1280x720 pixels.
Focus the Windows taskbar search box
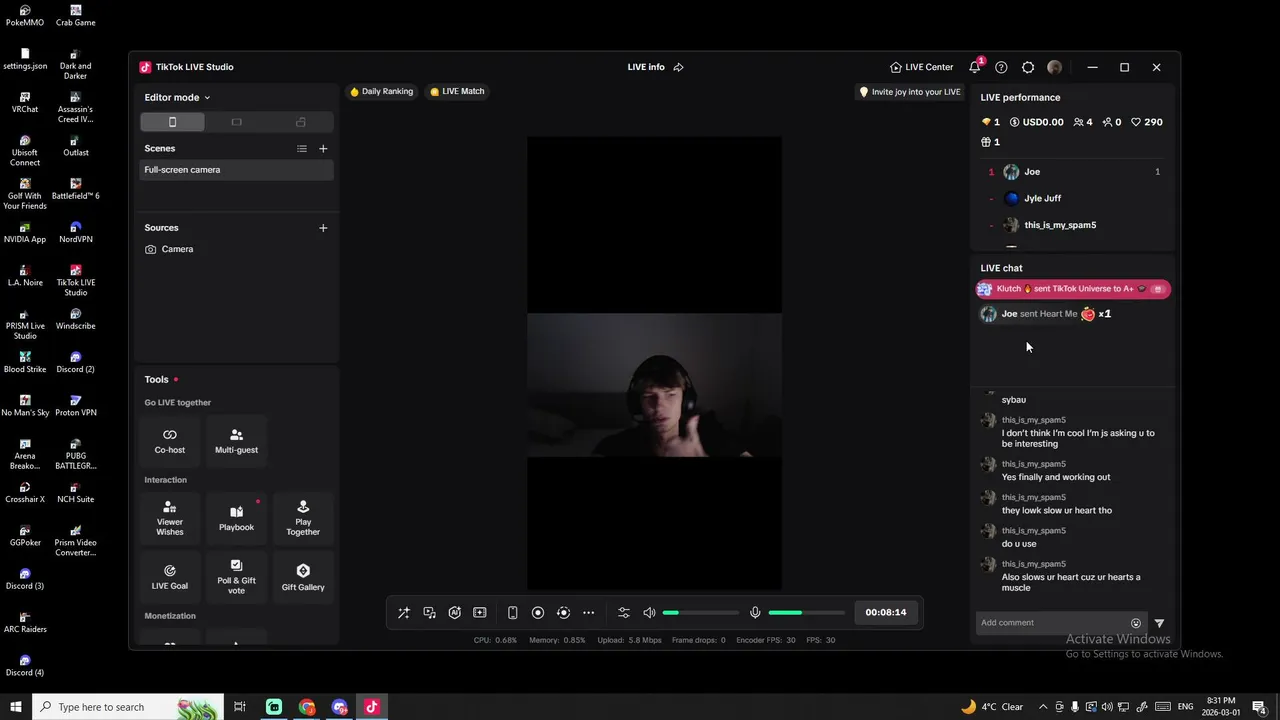coord(128,707)
